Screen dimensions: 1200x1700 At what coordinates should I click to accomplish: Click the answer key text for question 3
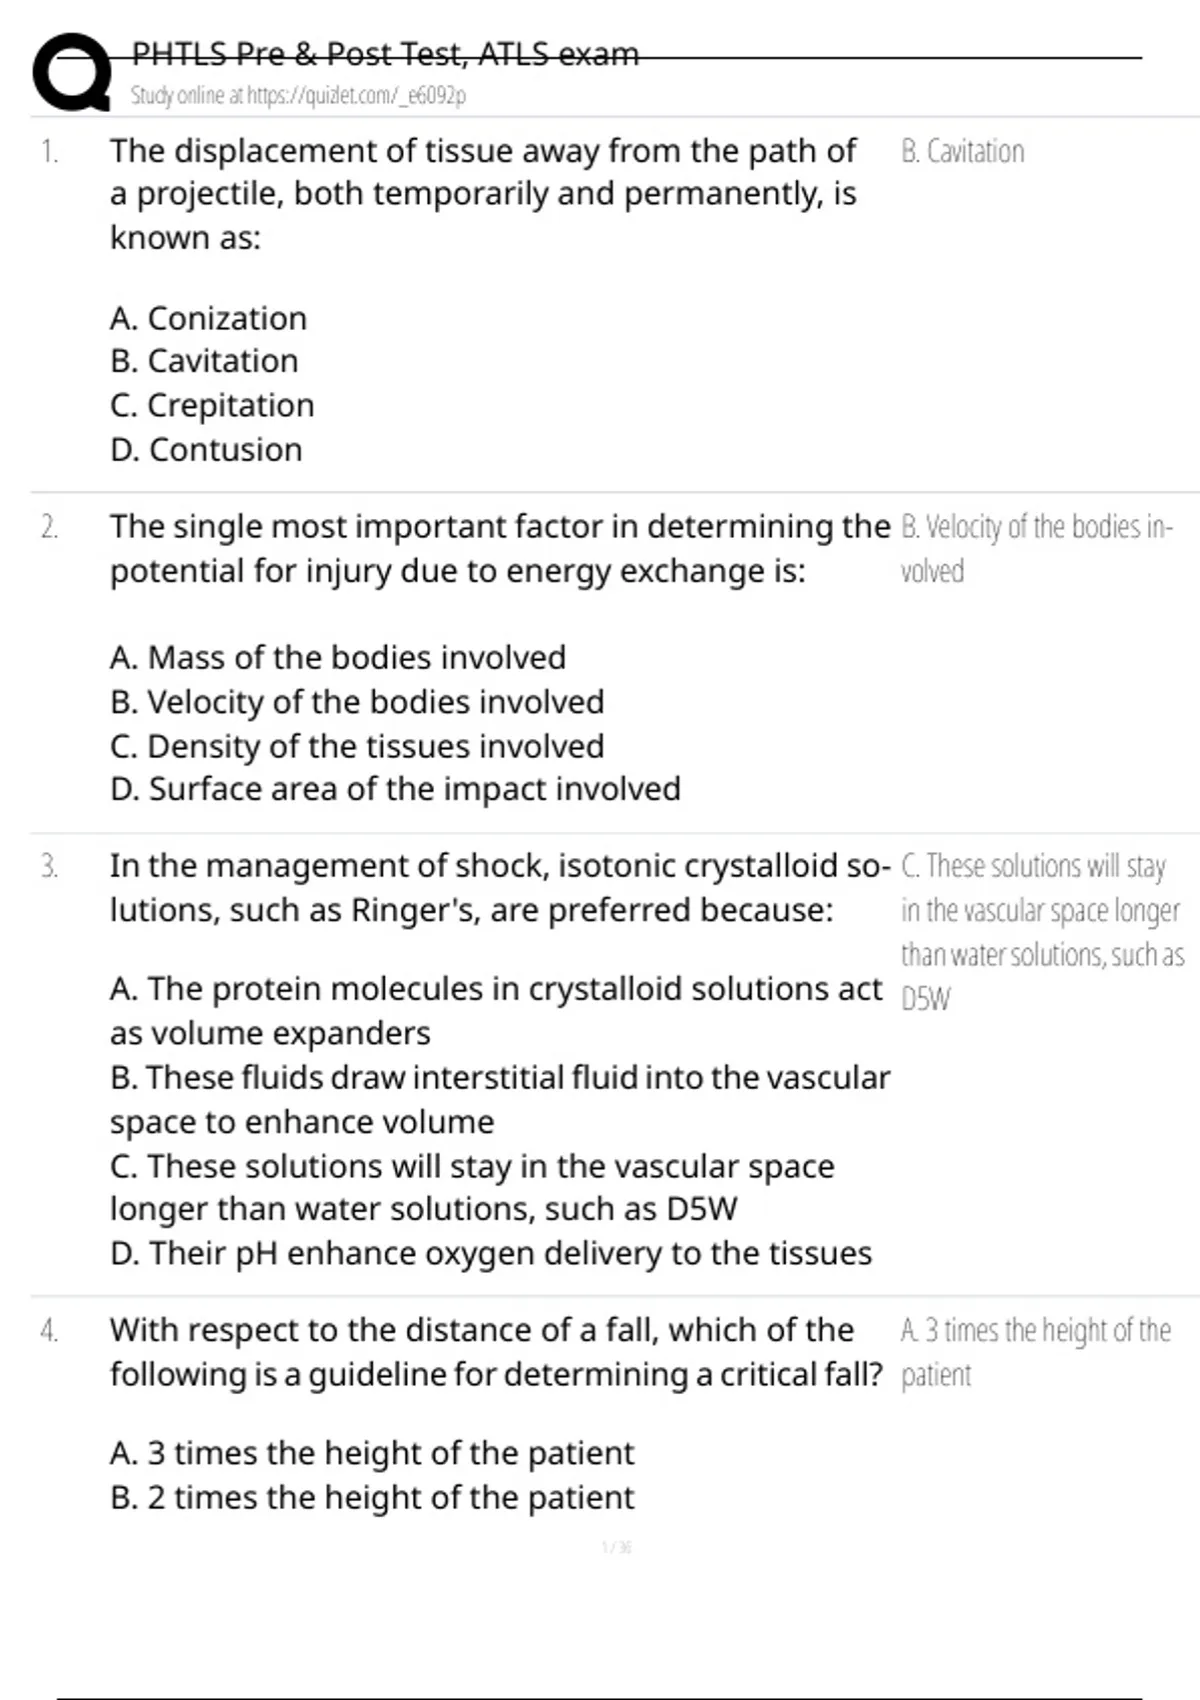[1040, 932]
